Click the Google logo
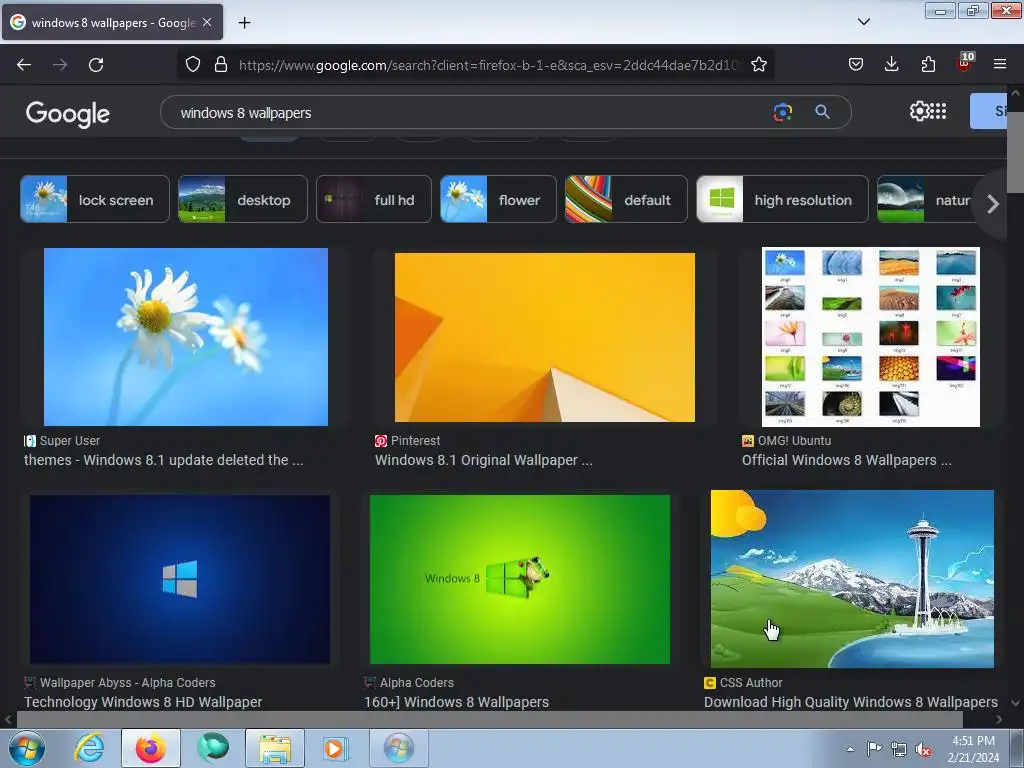Image resolution: width=1024 pixels, height=768 pixels. [x=67, y=114]
